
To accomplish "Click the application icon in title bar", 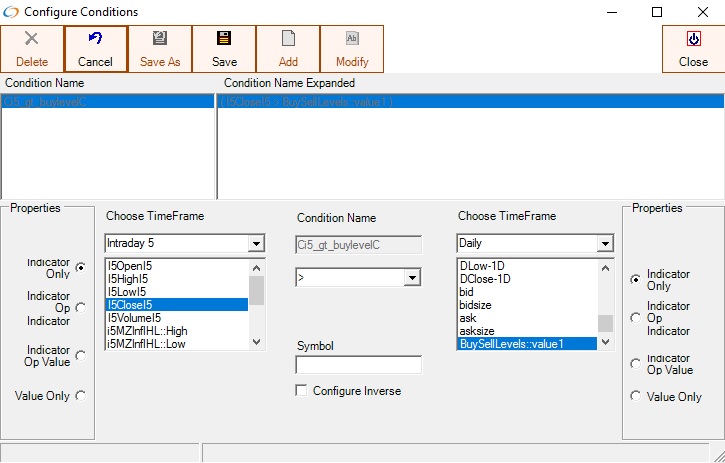I will [11, 12].
